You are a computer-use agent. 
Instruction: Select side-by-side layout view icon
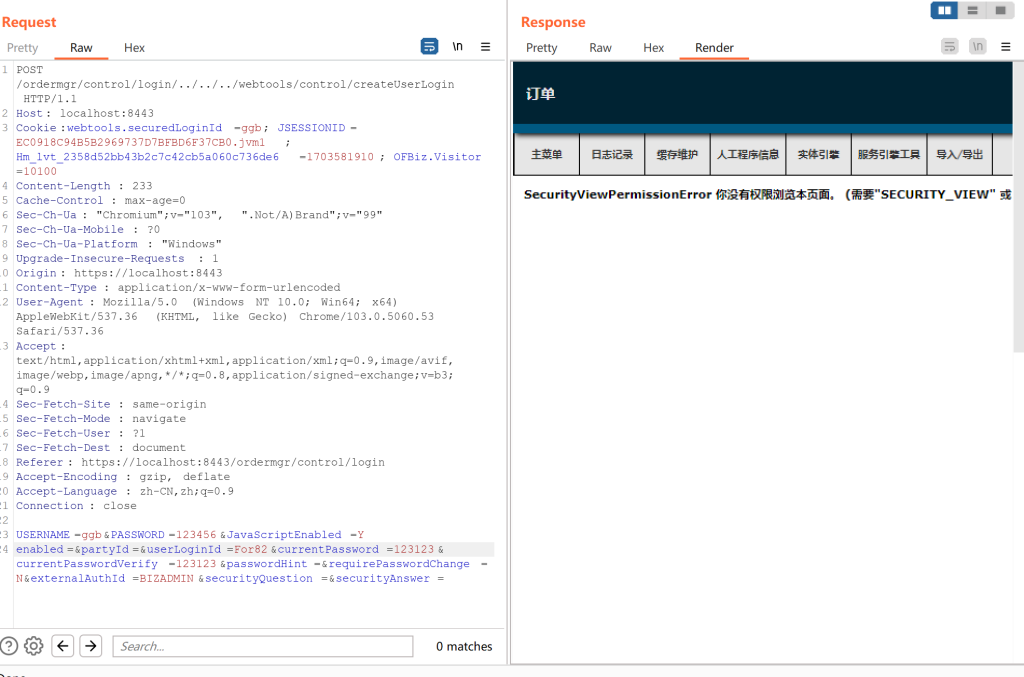pos(944,11)
